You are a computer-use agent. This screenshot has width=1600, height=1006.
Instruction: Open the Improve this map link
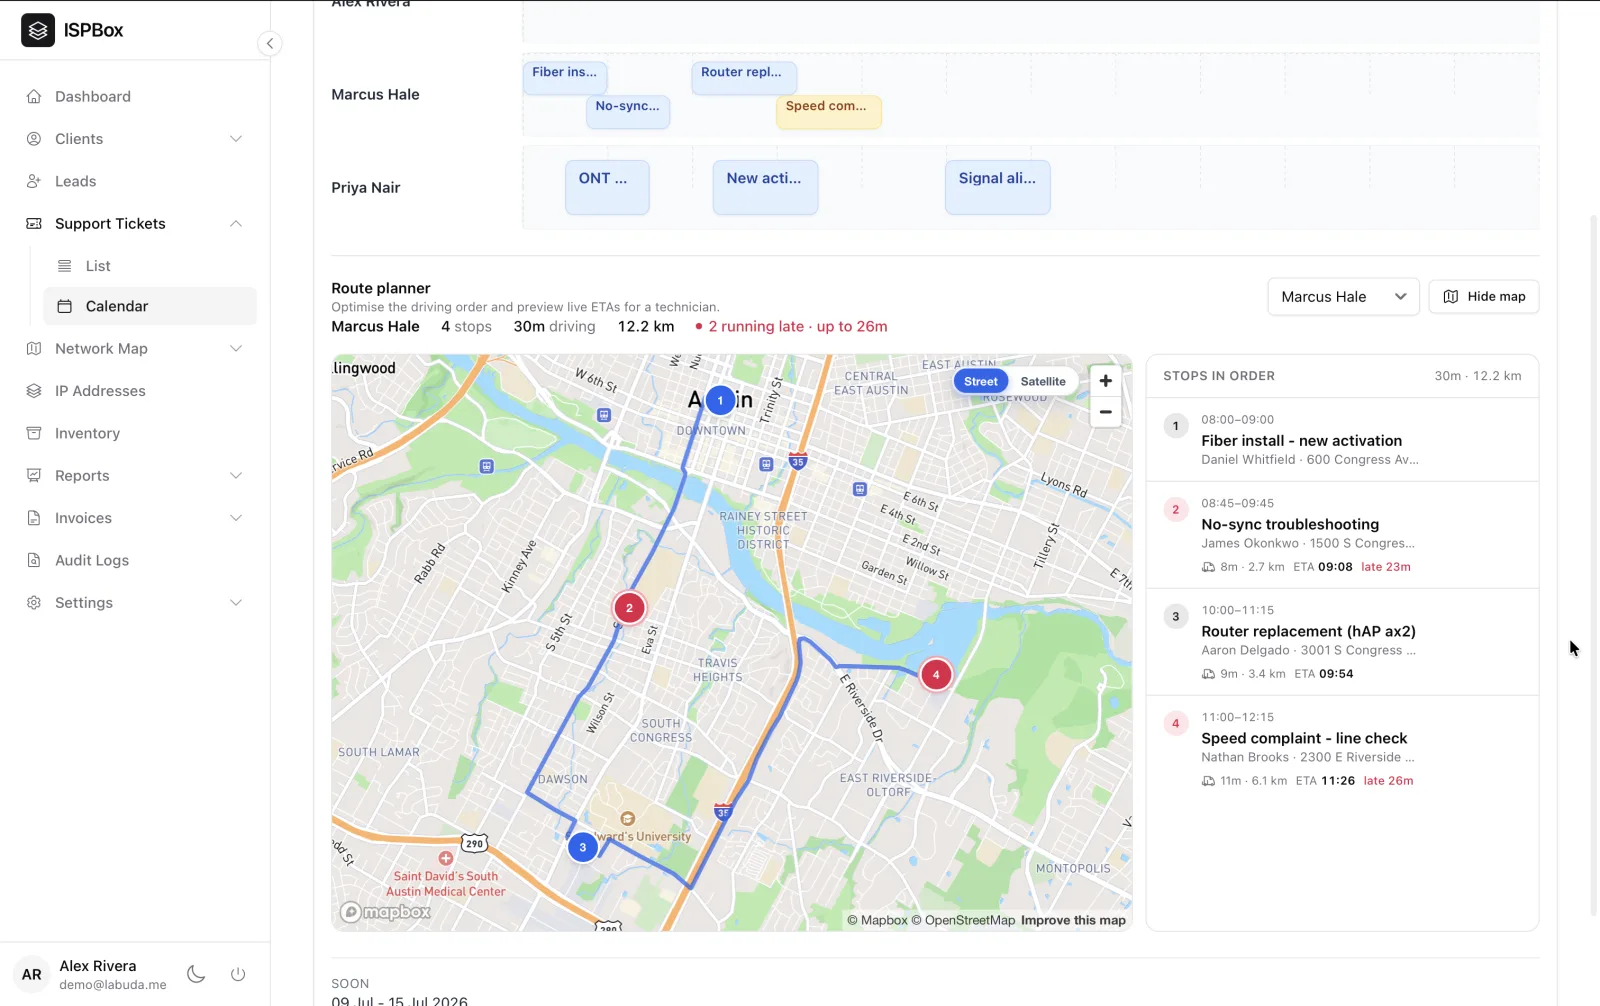click(1073, 920)
